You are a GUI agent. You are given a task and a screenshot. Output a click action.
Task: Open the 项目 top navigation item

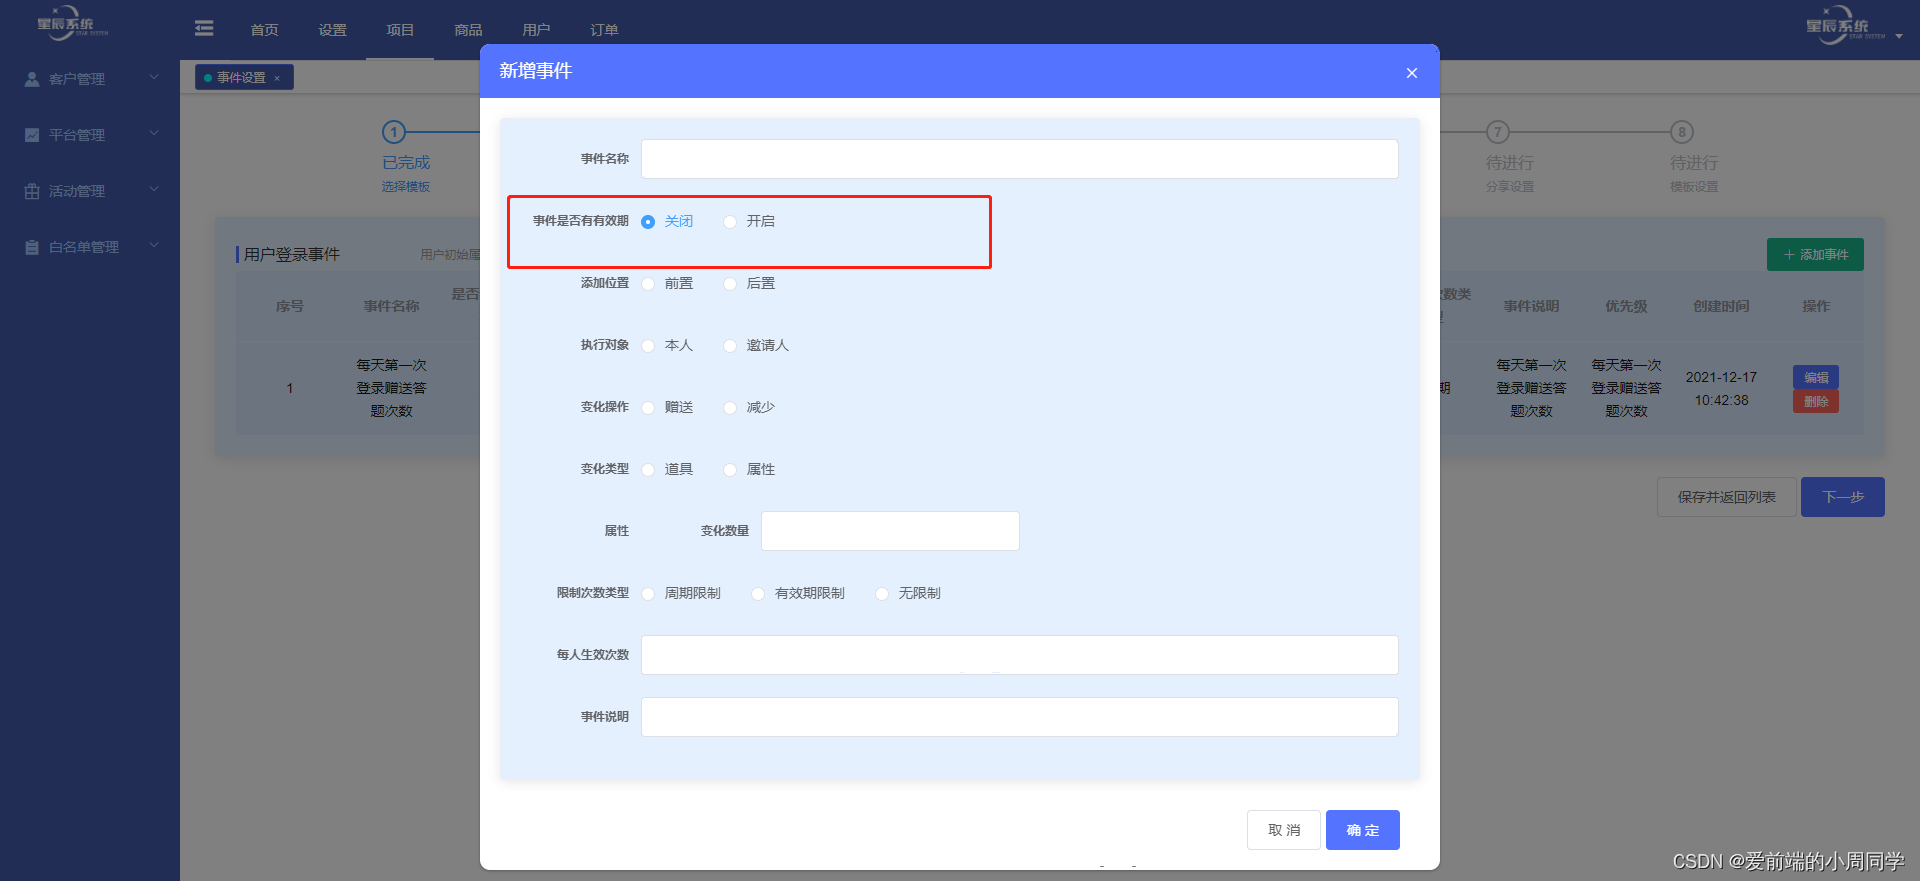(400, 30)
